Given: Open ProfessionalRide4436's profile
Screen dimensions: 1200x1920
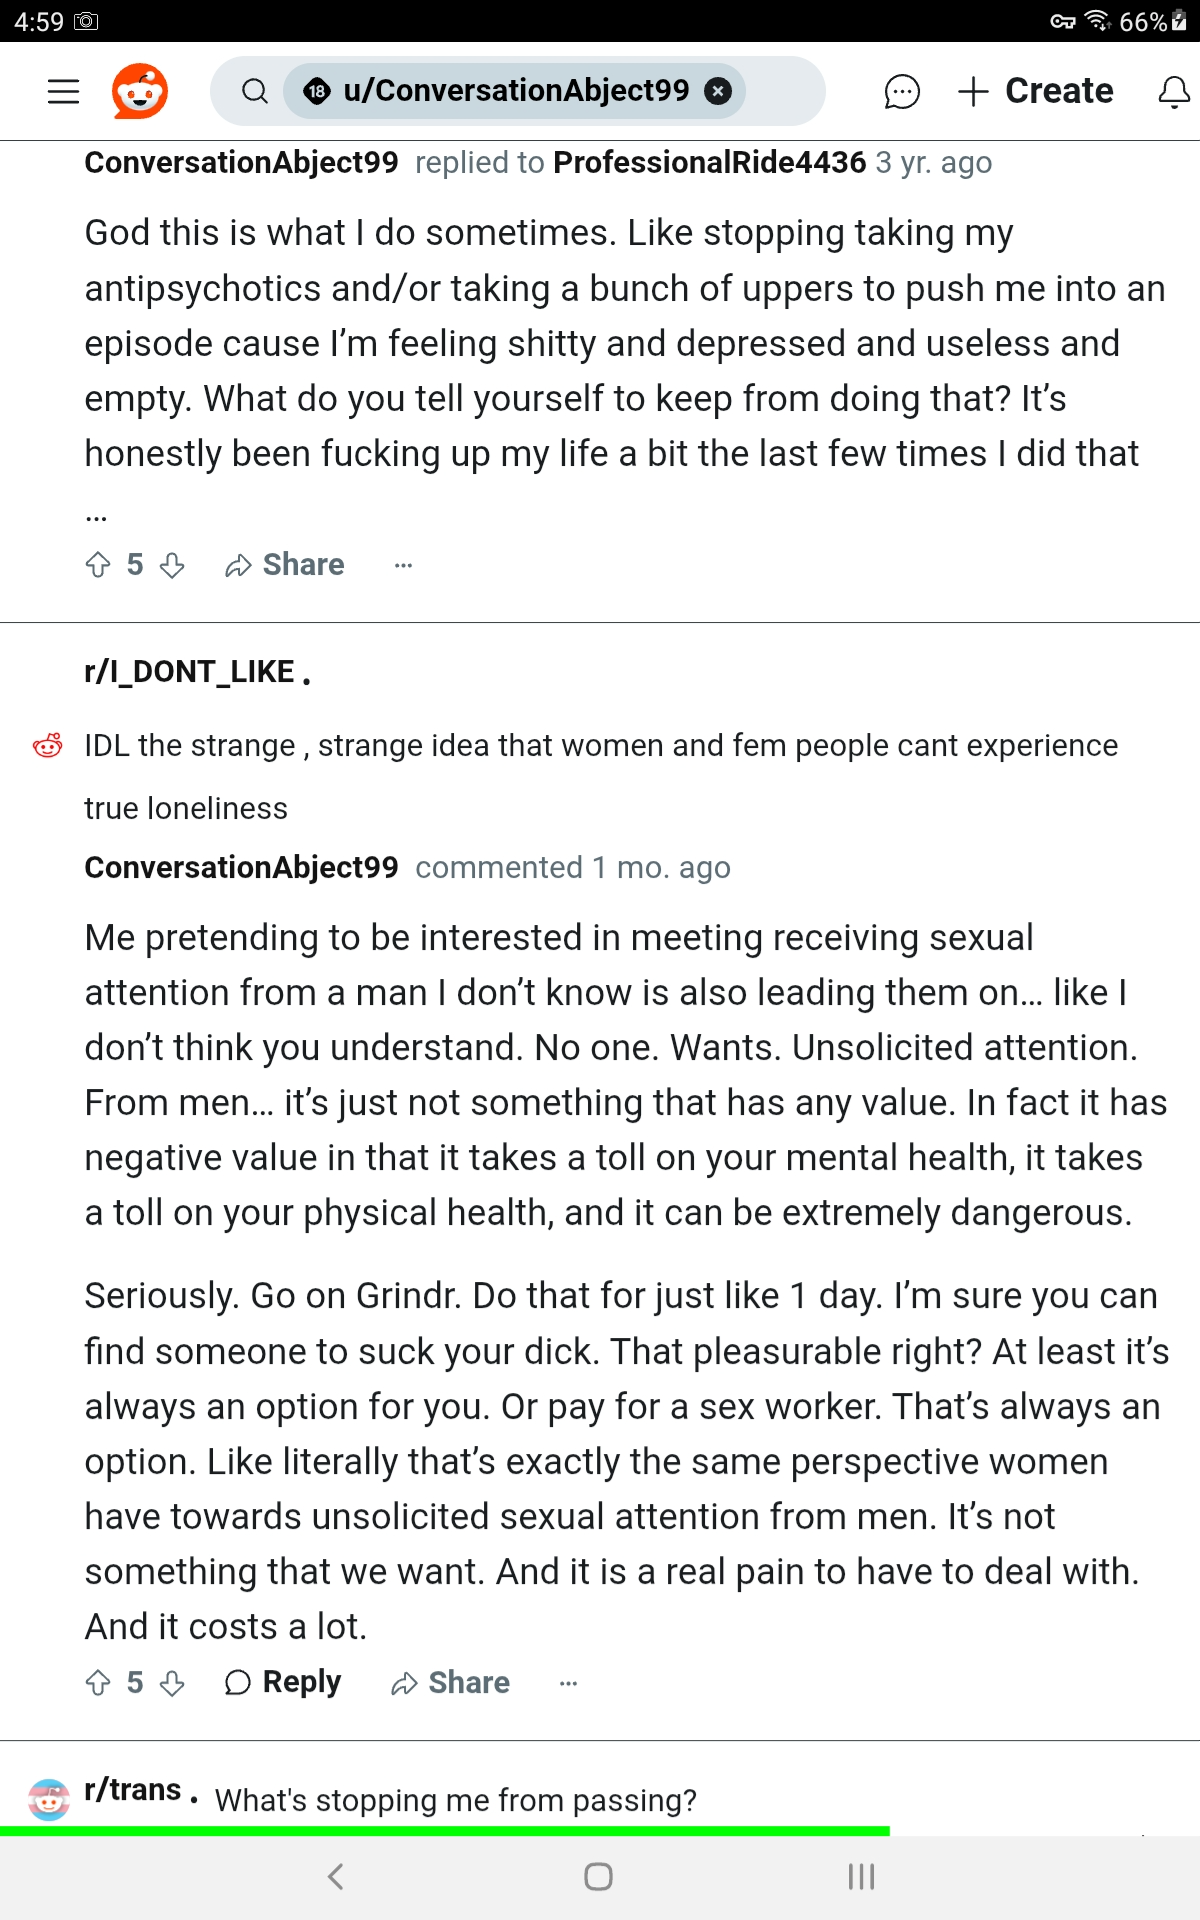Looking at the screenshot, I should (x=709, y=162).
